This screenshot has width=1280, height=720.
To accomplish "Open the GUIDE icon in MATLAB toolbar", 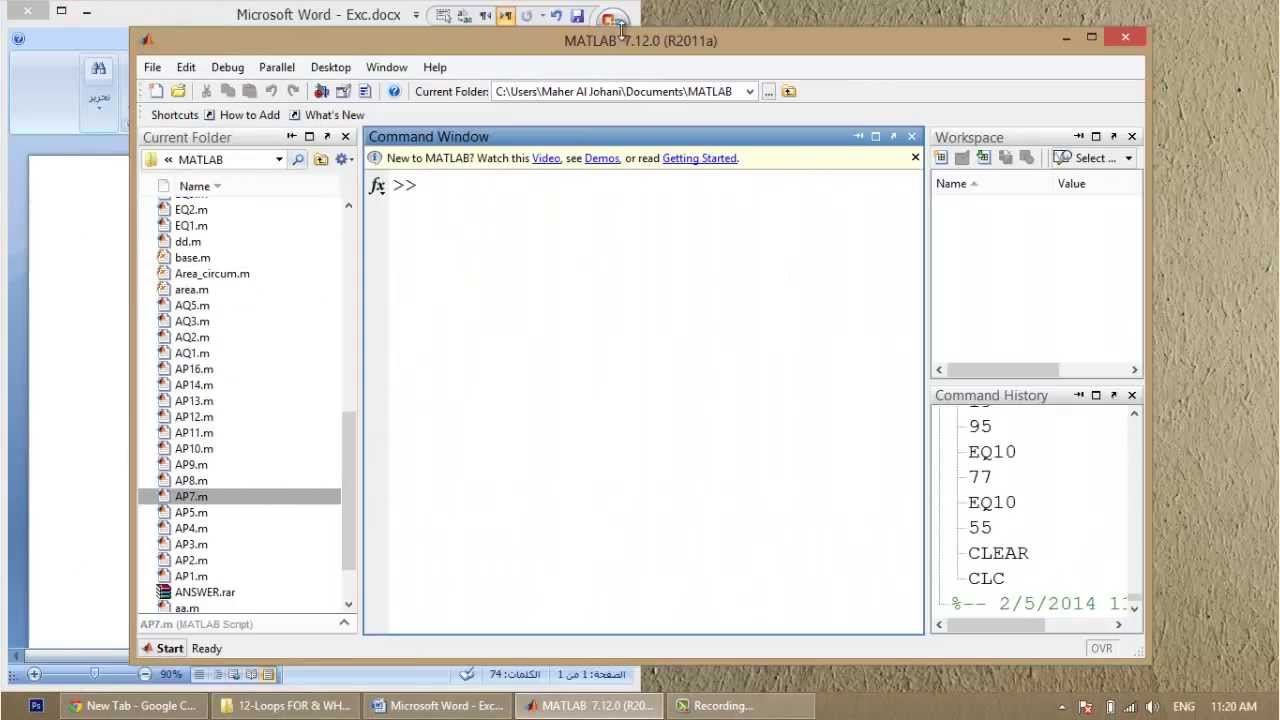I will tap(343, 91).
